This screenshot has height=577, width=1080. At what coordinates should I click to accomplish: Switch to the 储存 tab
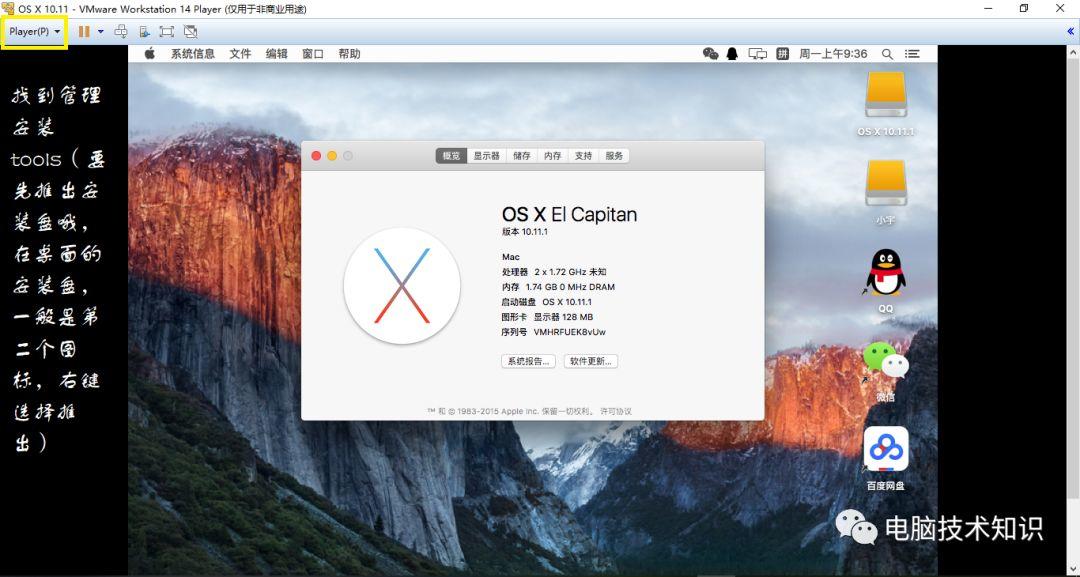522,156
